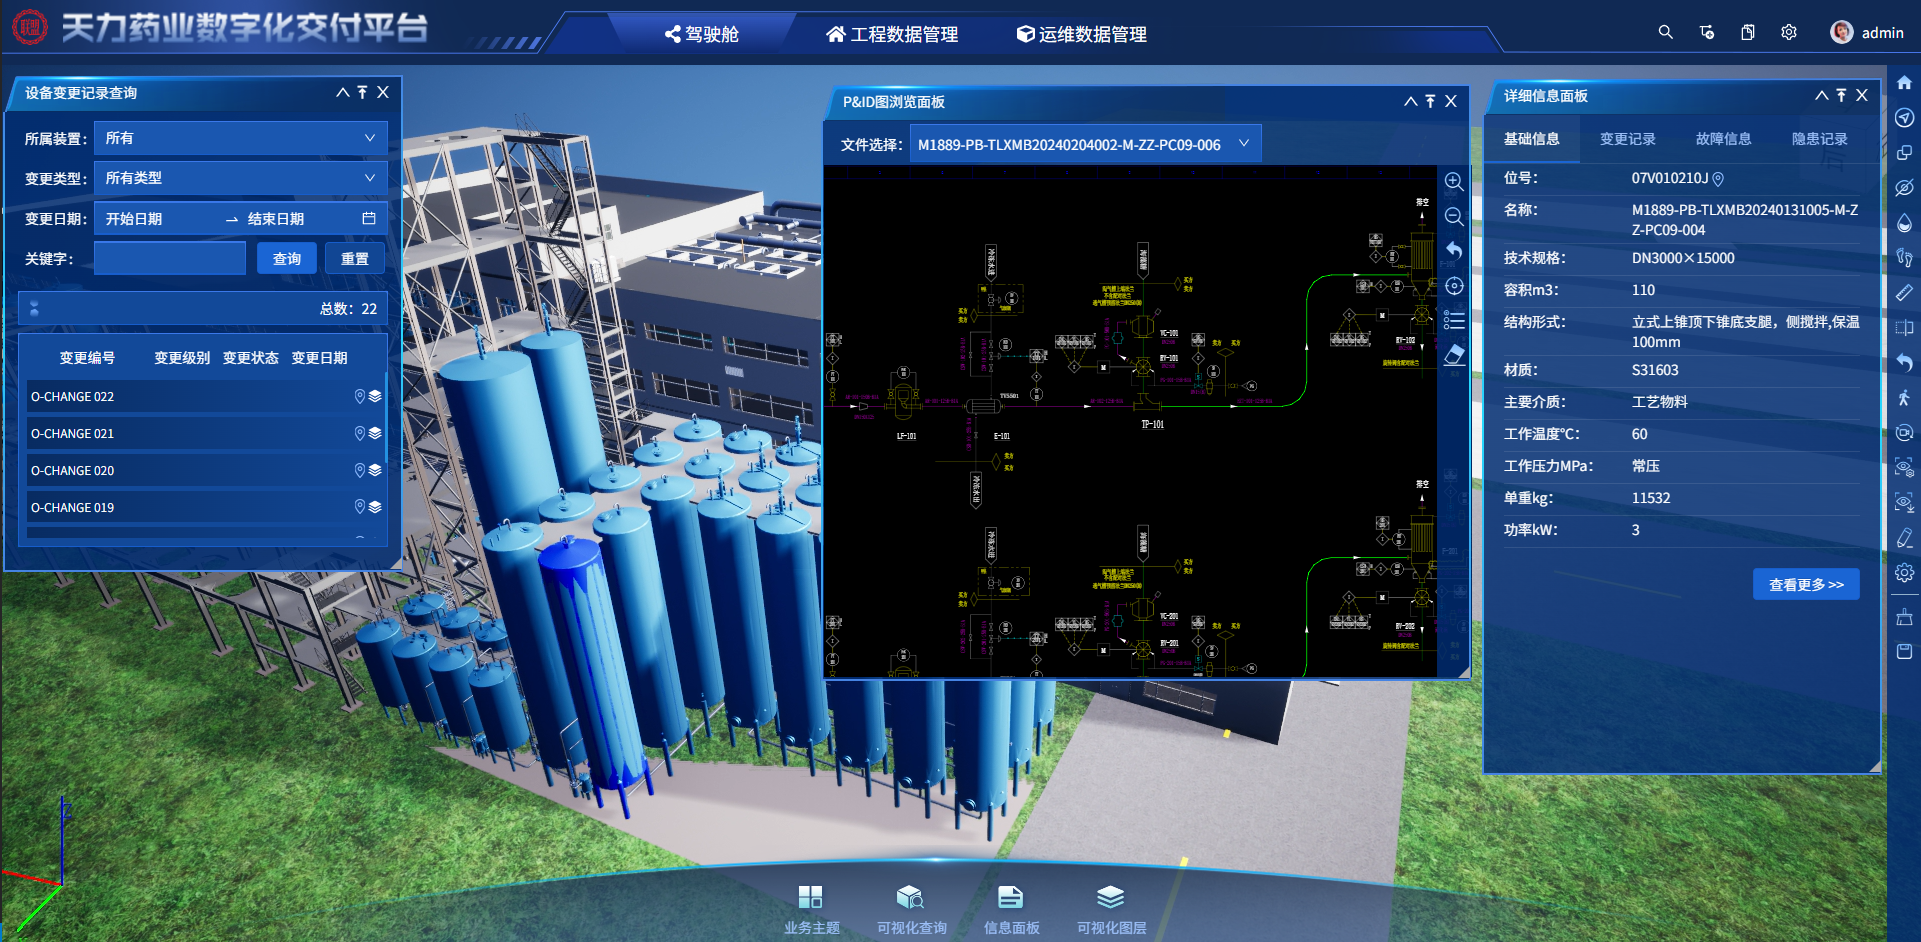This screenshot has width=1921, height=942.
Task: Open the 业务主题 bottom dock icon
Action: 811,909
